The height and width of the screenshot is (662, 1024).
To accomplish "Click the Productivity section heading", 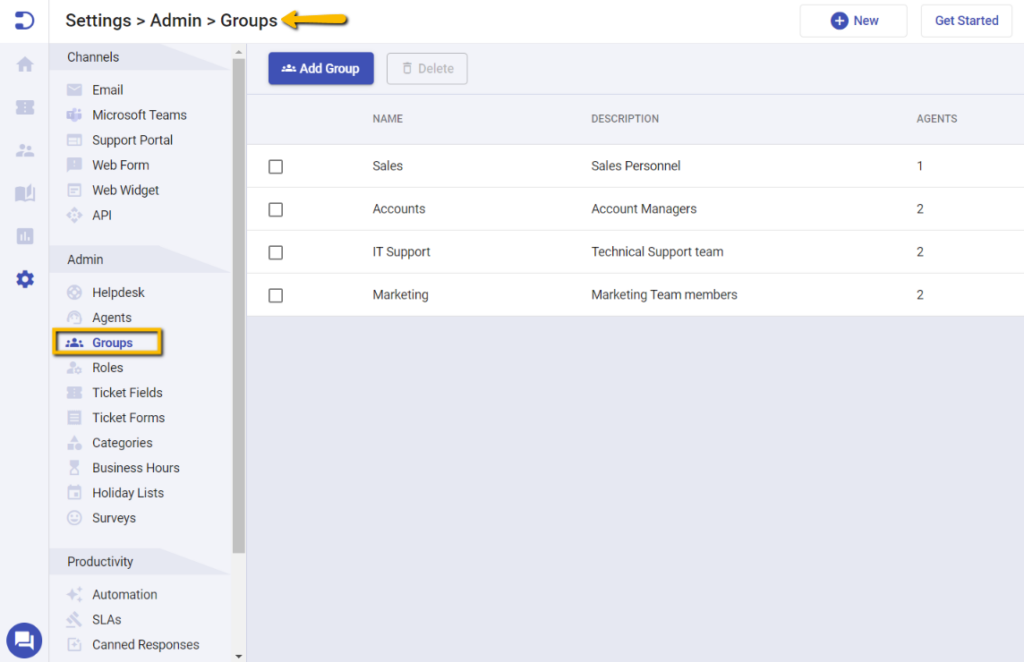I will [x=100, y=561].
